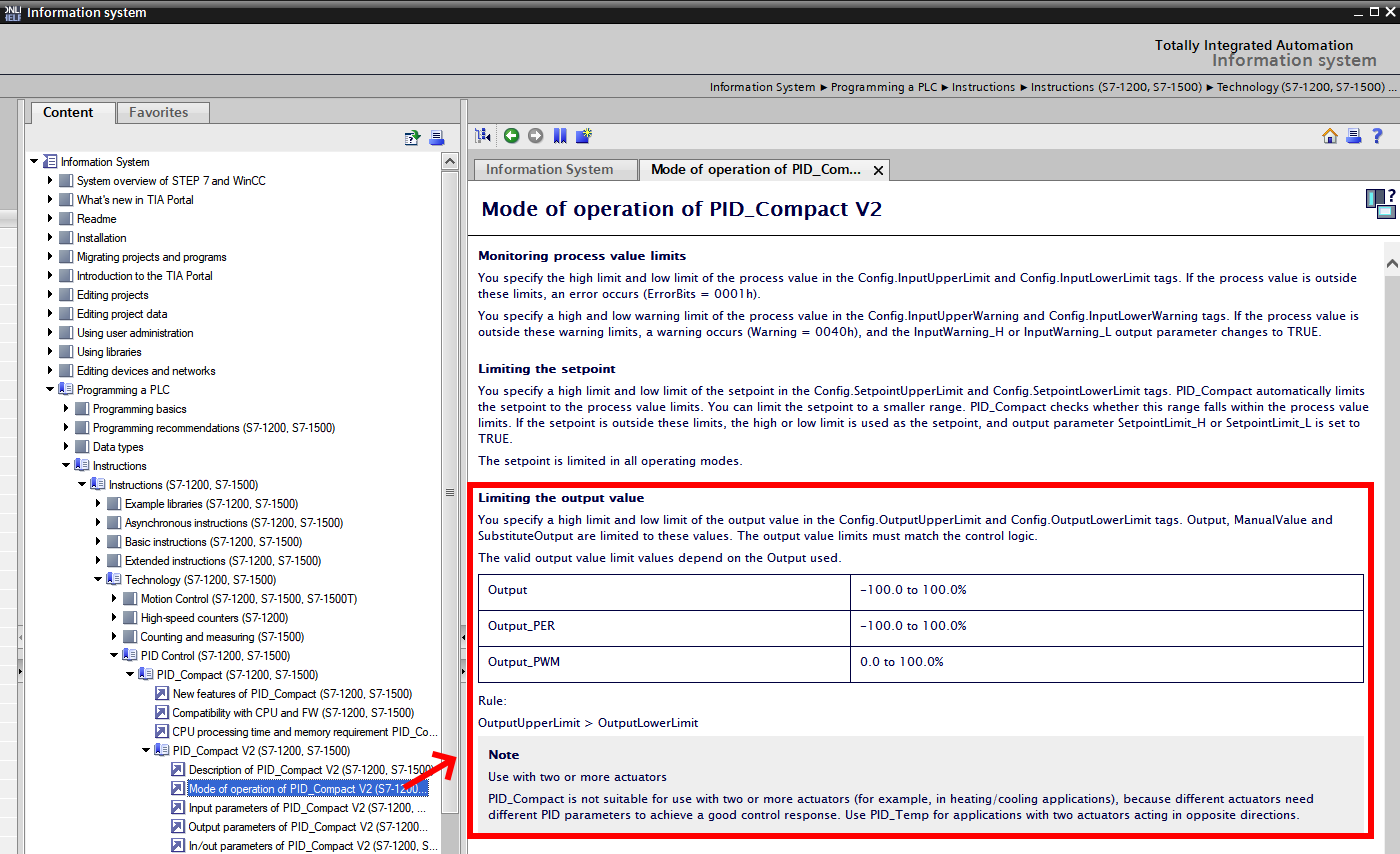The height and width of the screenshot is (854, 1400).
Task: Click the add-to-favorites icon with yellow star
Action: (x=585, y=136)
